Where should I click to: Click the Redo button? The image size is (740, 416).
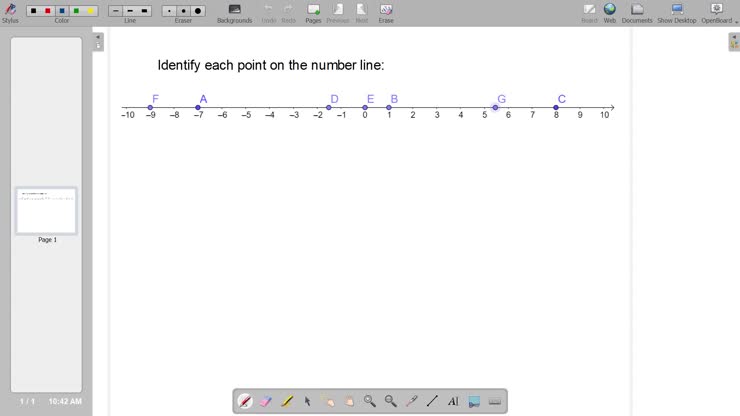pyautogui.click(x=288, y=13)
